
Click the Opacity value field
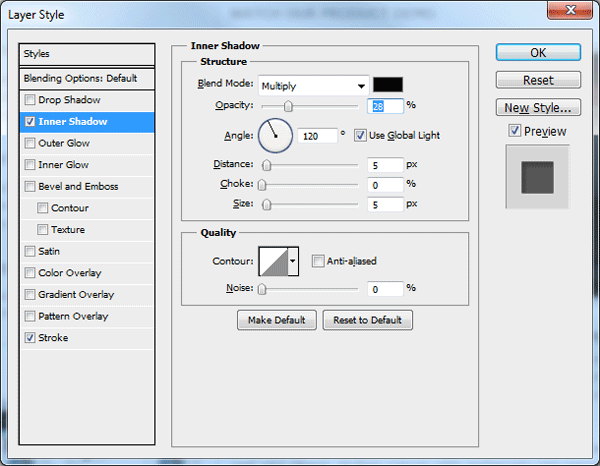(385, 106)
